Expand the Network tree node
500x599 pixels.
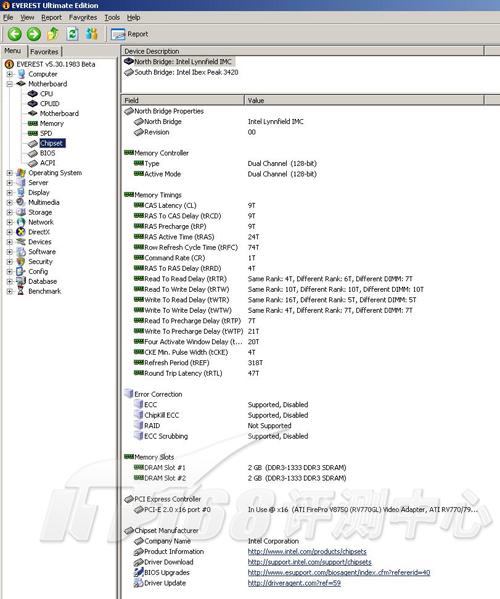[10, 222]
